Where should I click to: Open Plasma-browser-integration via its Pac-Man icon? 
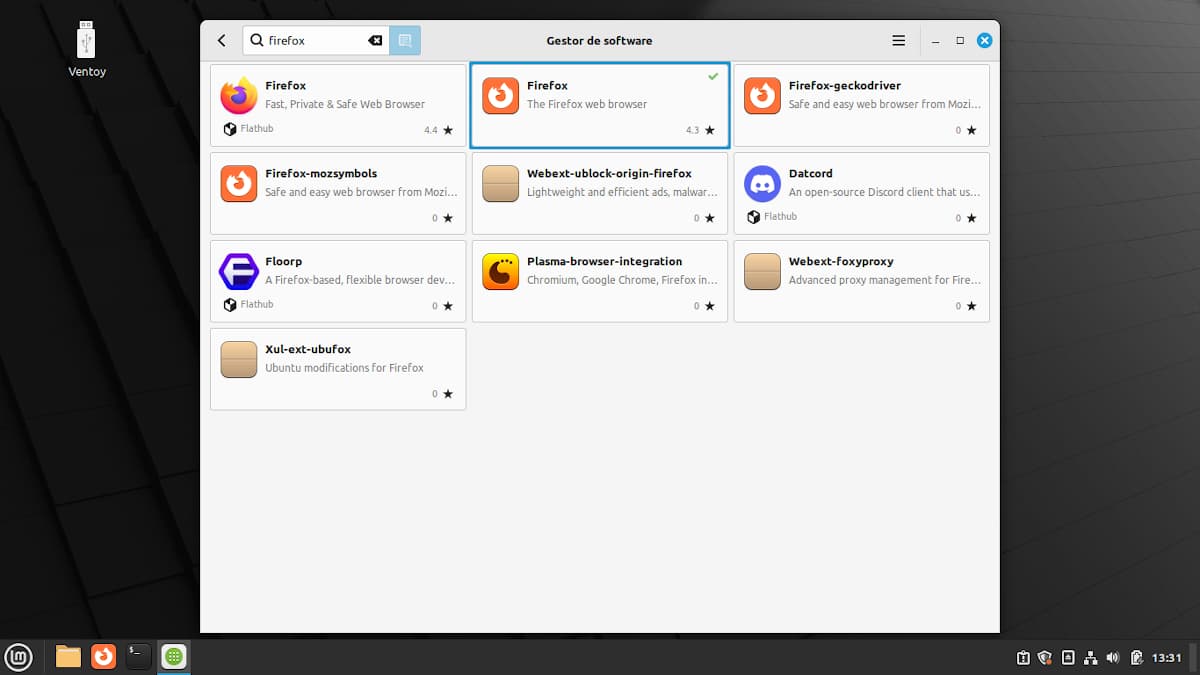click(500, 272)
